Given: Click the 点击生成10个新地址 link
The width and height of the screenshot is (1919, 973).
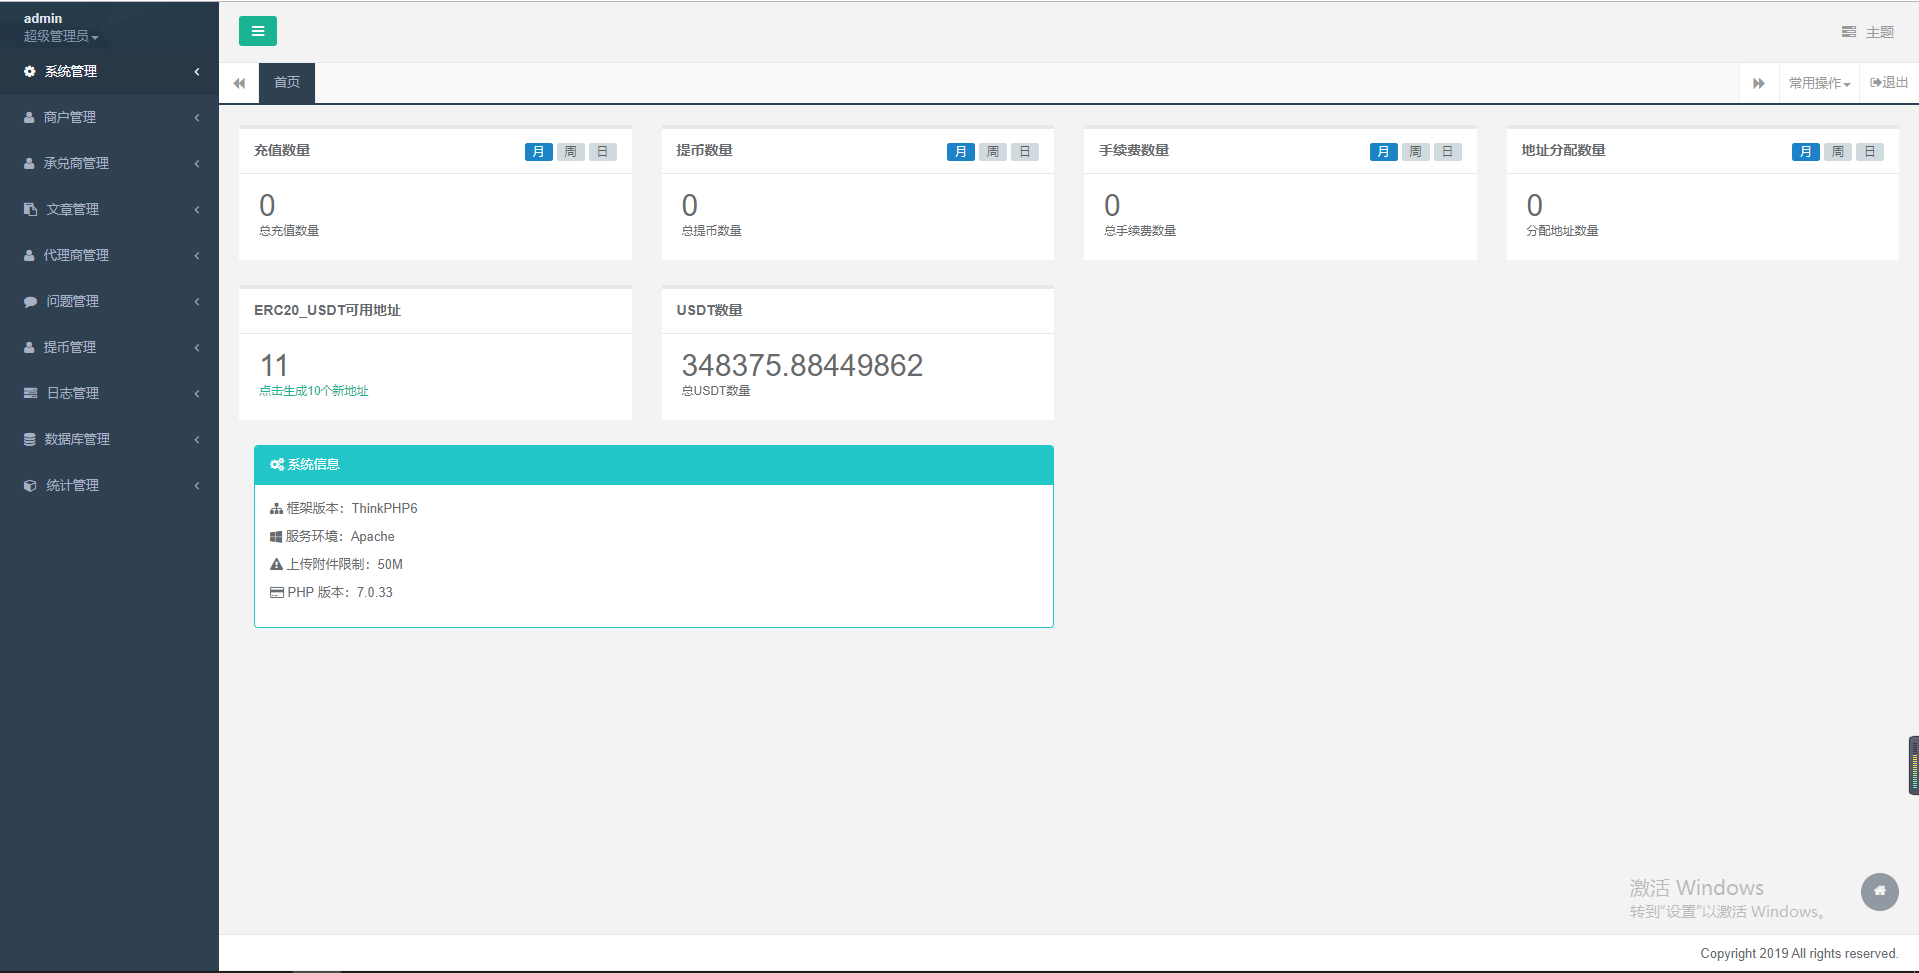Looking at the screenshot, I should pos(314,391).
